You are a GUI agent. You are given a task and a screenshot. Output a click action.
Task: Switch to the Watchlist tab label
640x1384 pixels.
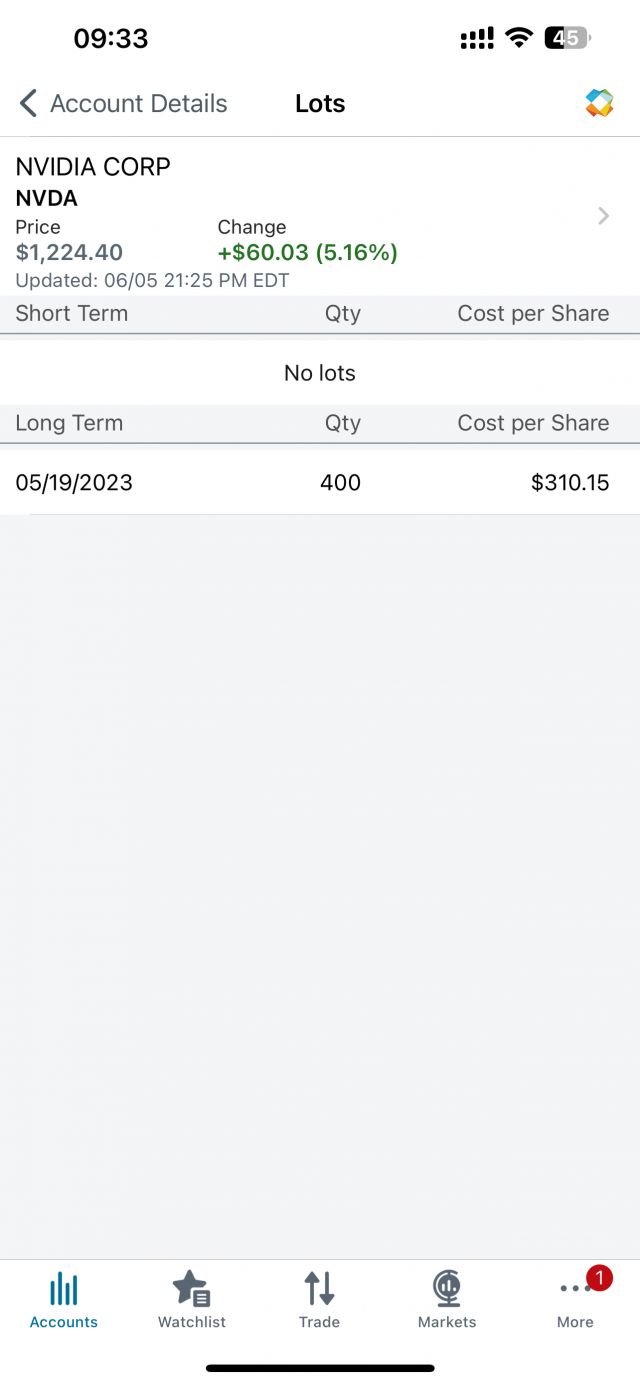(x=192, y=1322)
